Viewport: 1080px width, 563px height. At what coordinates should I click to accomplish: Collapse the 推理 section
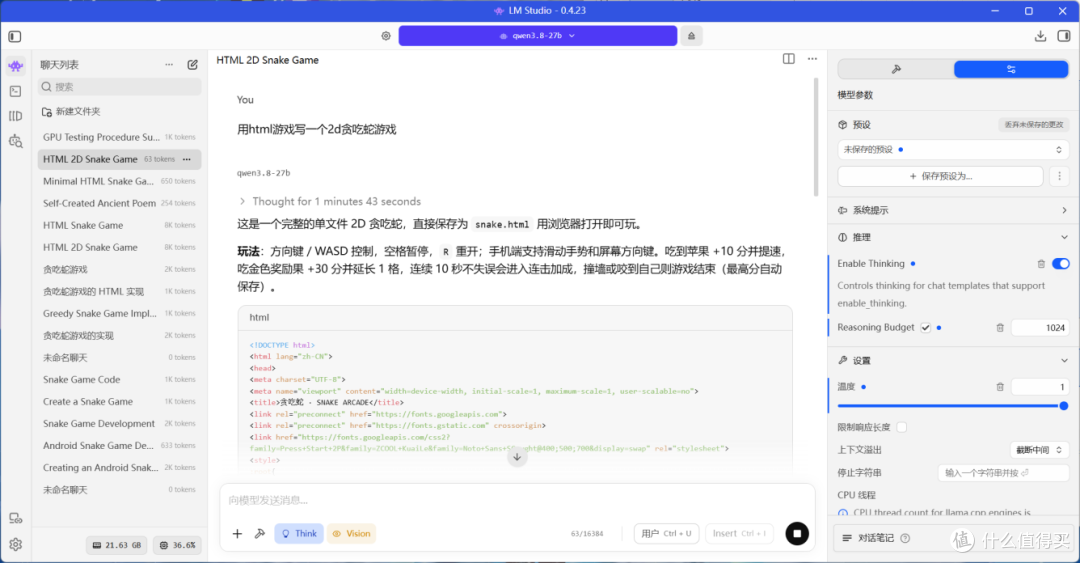coord(953,237)
